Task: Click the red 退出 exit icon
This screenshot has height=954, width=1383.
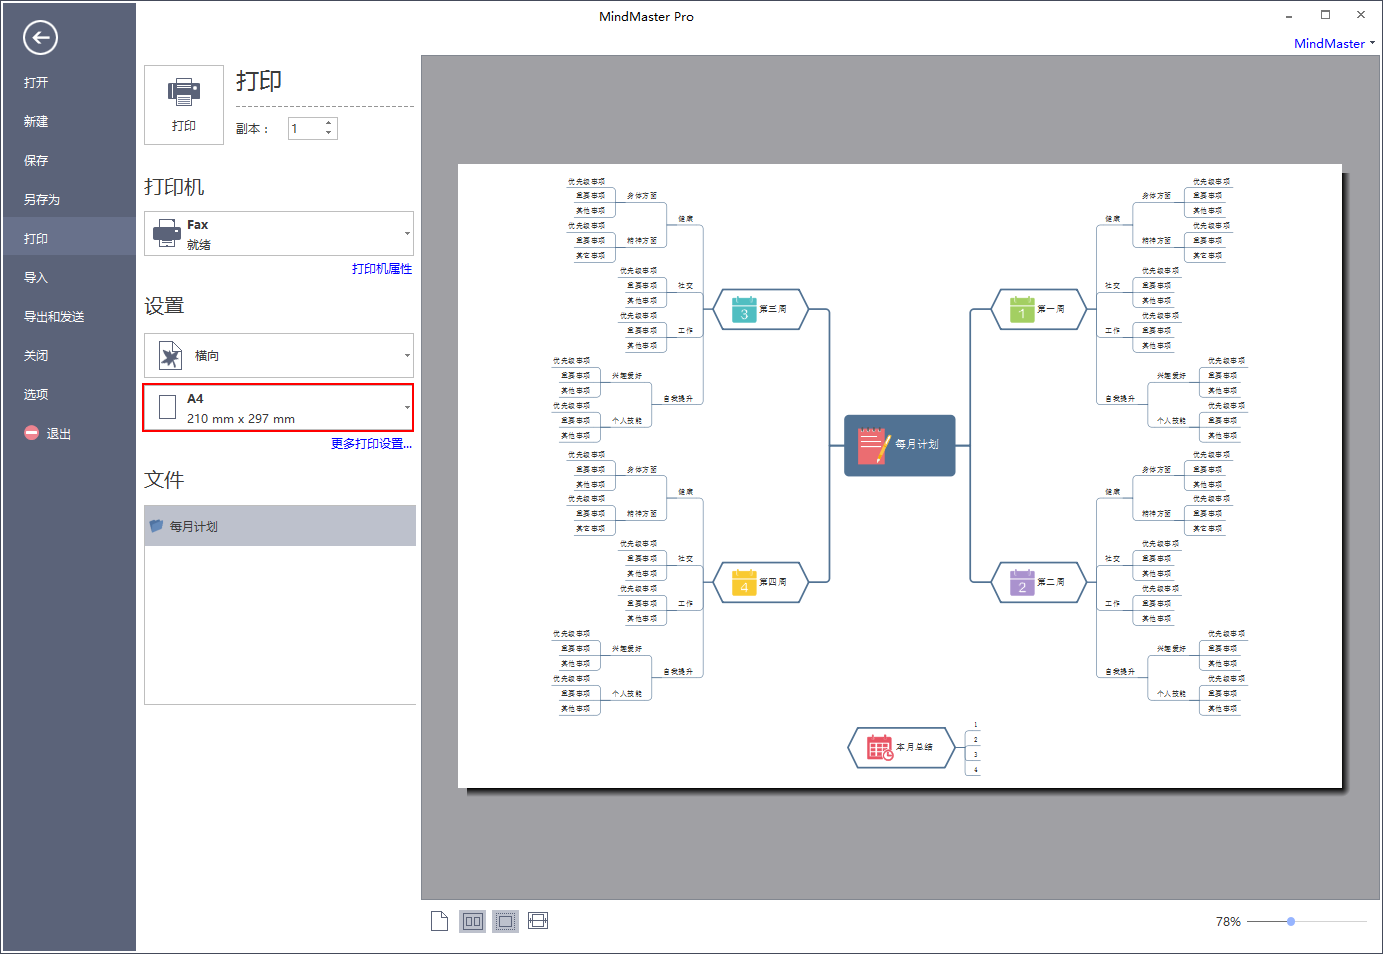Action: (31, 433)
